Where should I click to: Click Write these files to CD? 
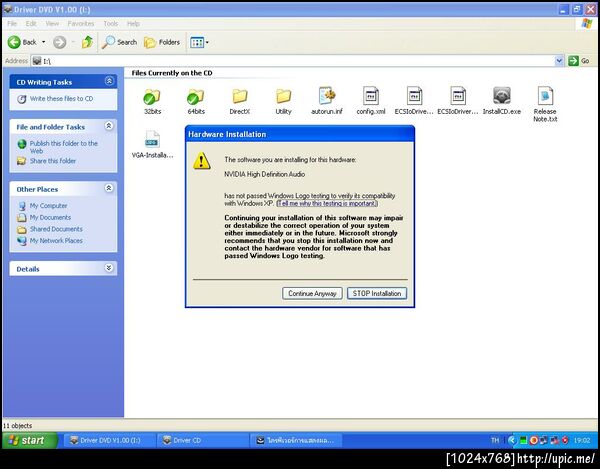pyautogui.click(x=61, y=99)
